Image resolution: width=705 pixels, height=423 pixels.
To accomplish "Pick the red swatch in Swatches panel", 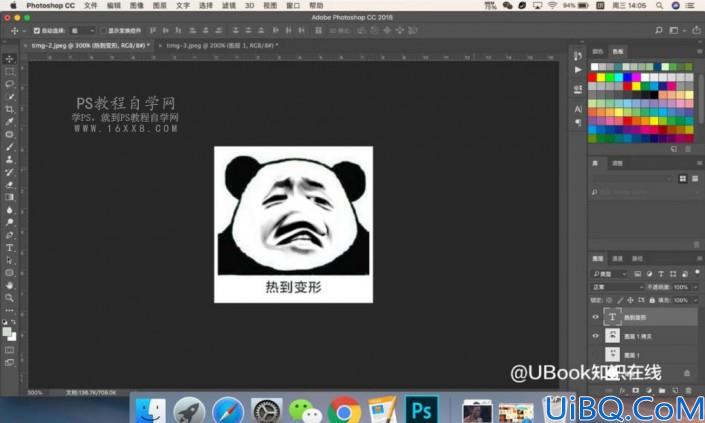I will [x=592, y=77].
